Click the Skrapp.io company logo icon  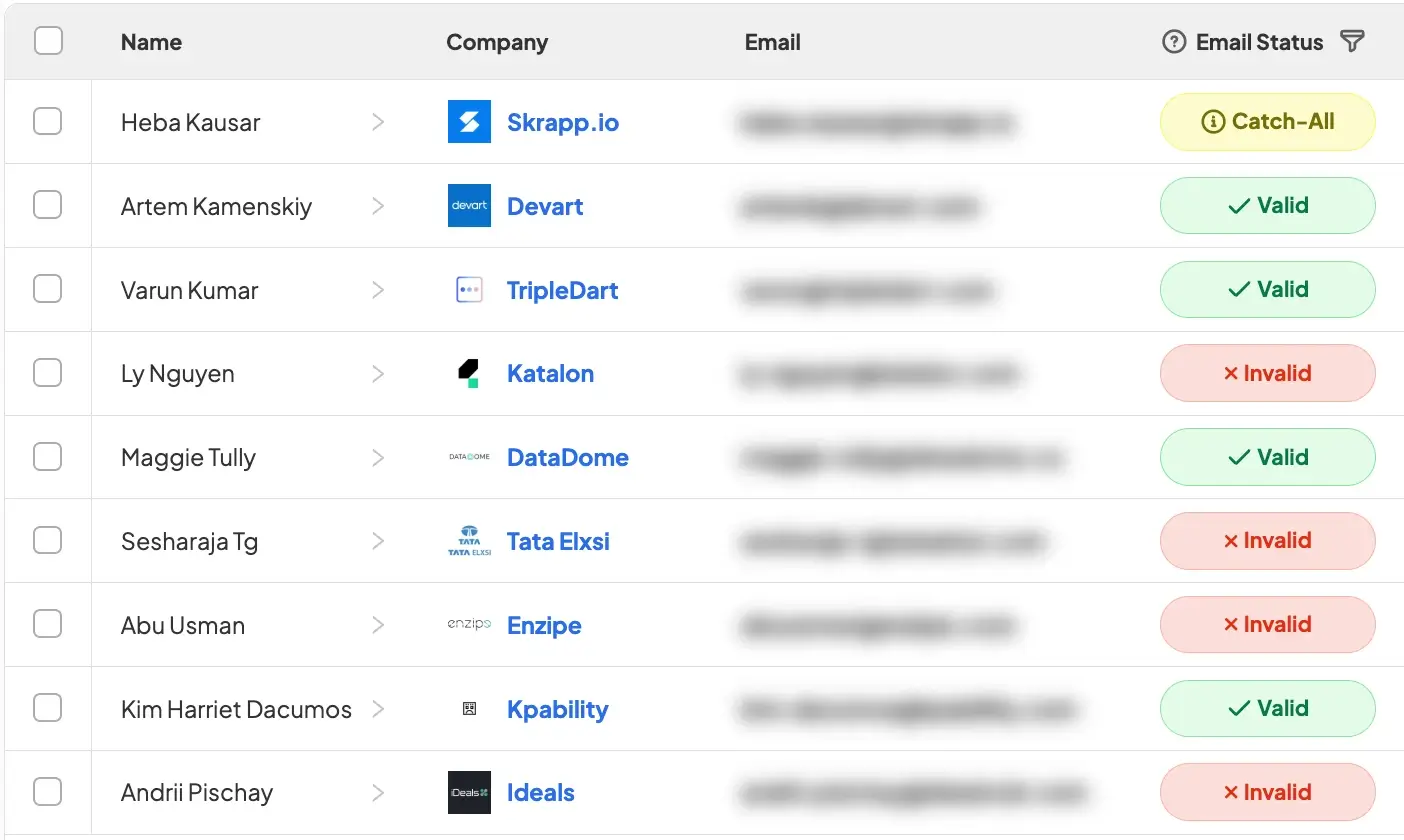469,122
